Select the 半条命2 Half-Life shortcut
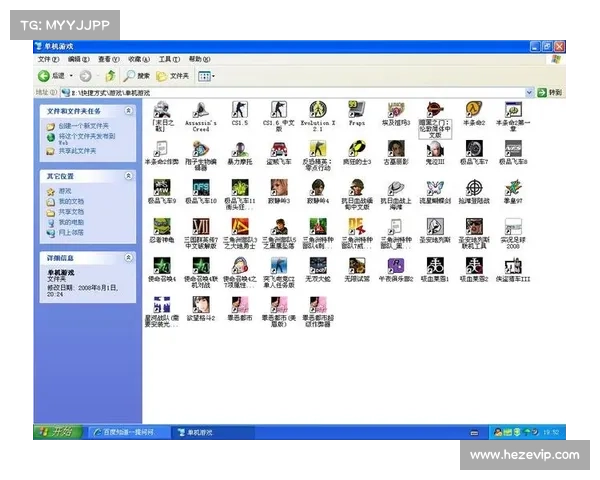The height and width of the screenshot is (480, 600). click(474, 110)
